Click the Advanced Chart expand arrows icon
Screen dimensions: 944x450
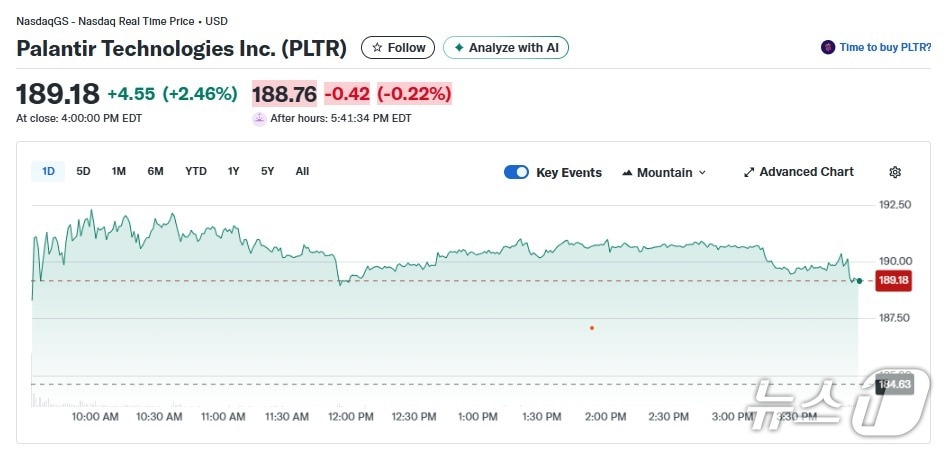749,172
